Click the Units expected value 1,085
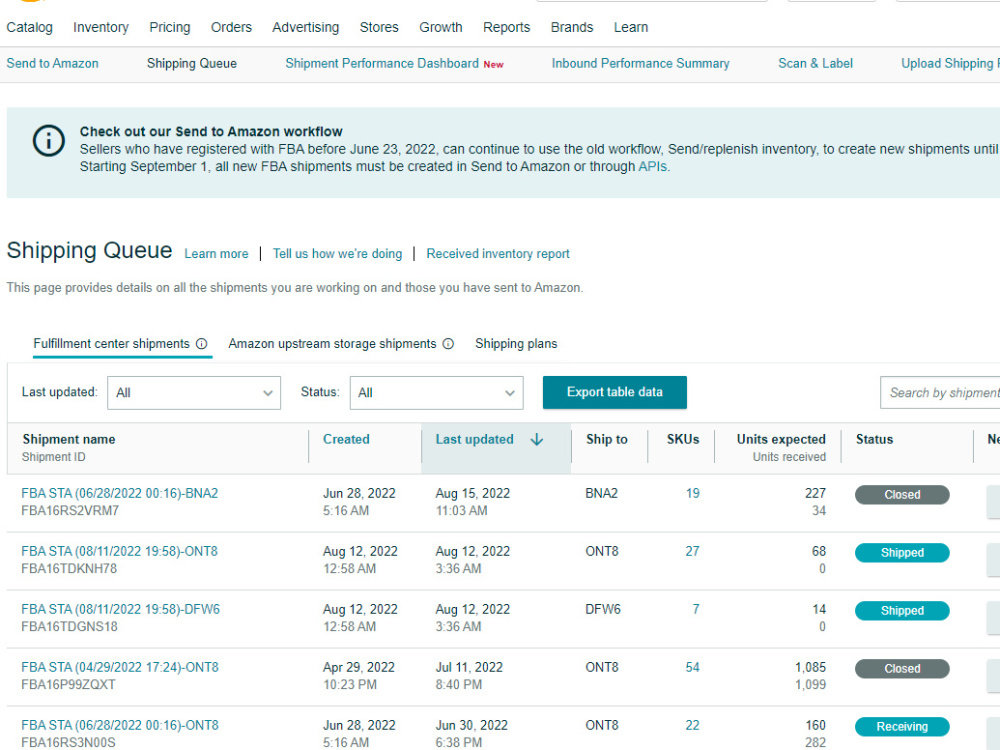Viewport: 1000px width, 750px height. 810,667
